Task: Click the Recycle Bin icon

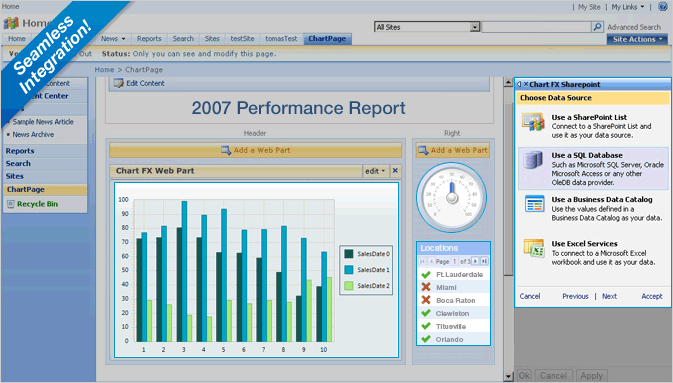Action: 11,204
